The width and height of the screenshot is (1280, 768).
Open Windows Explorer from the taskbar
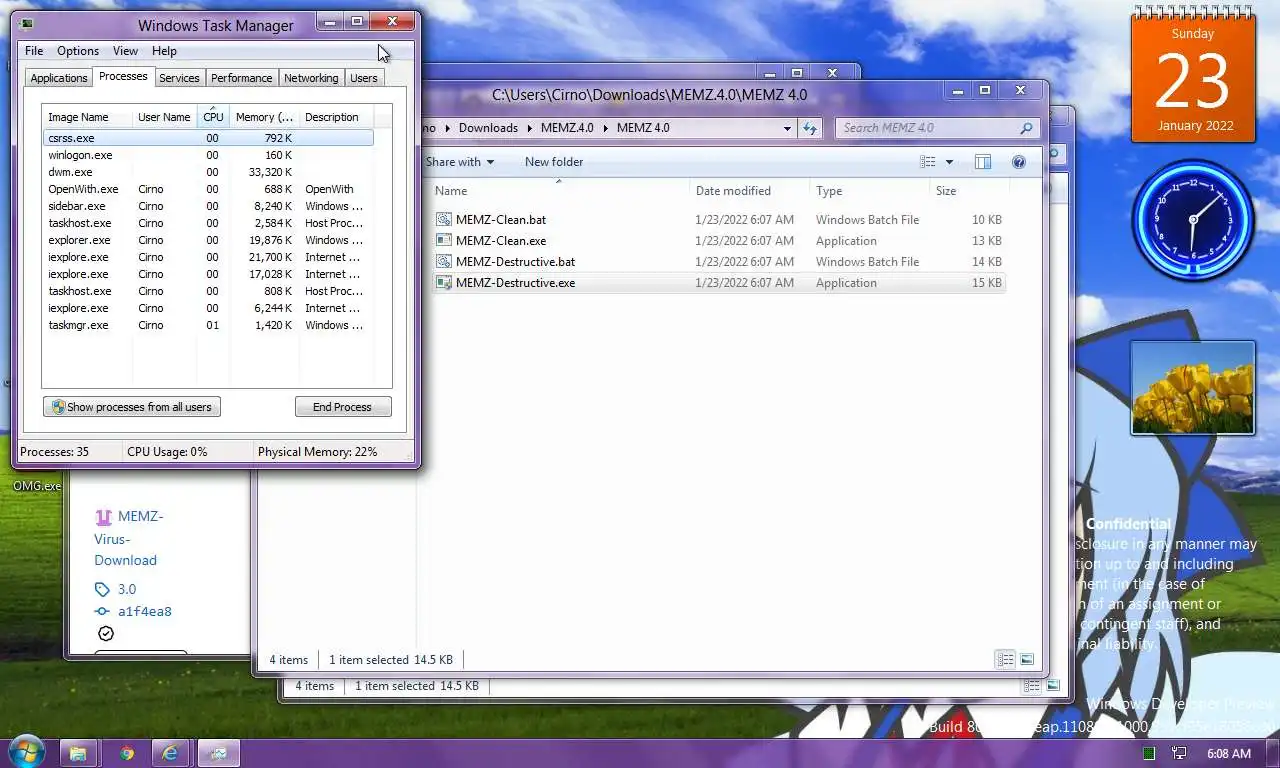click(78, 753)
